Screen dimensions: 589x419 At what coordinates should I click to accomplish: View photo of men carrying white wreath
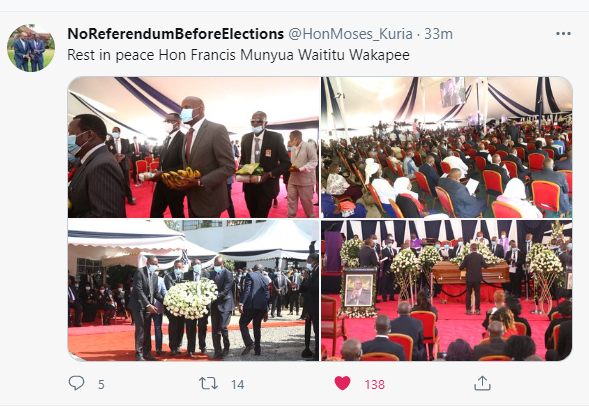click(x=193, y=290)
